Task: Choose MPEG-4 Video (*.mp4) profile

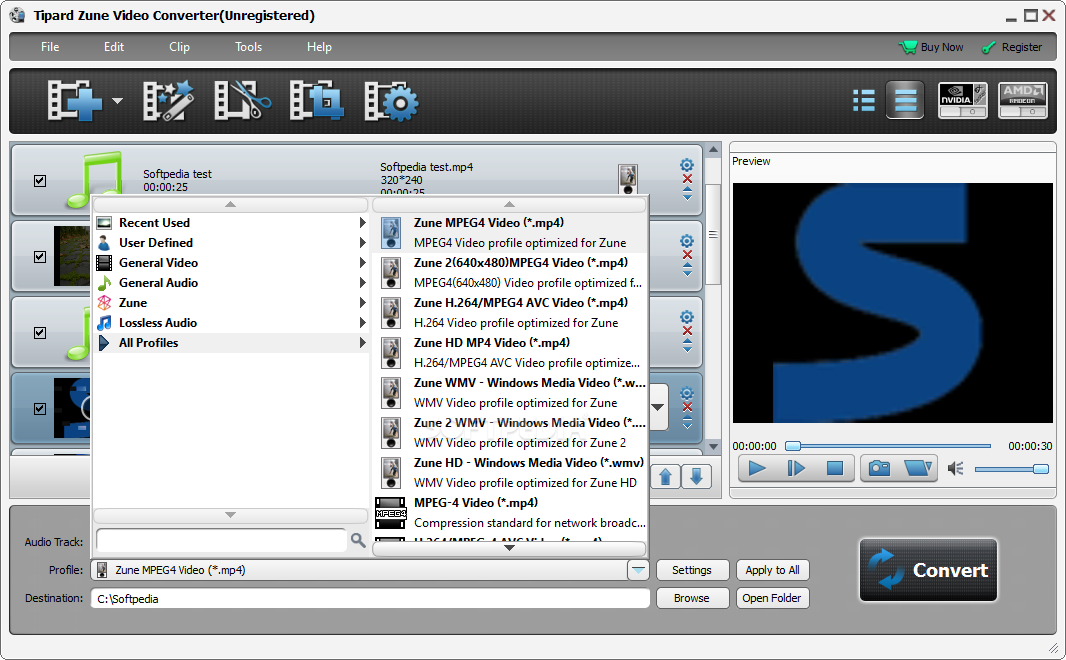Action: click(x=510, y=514)
